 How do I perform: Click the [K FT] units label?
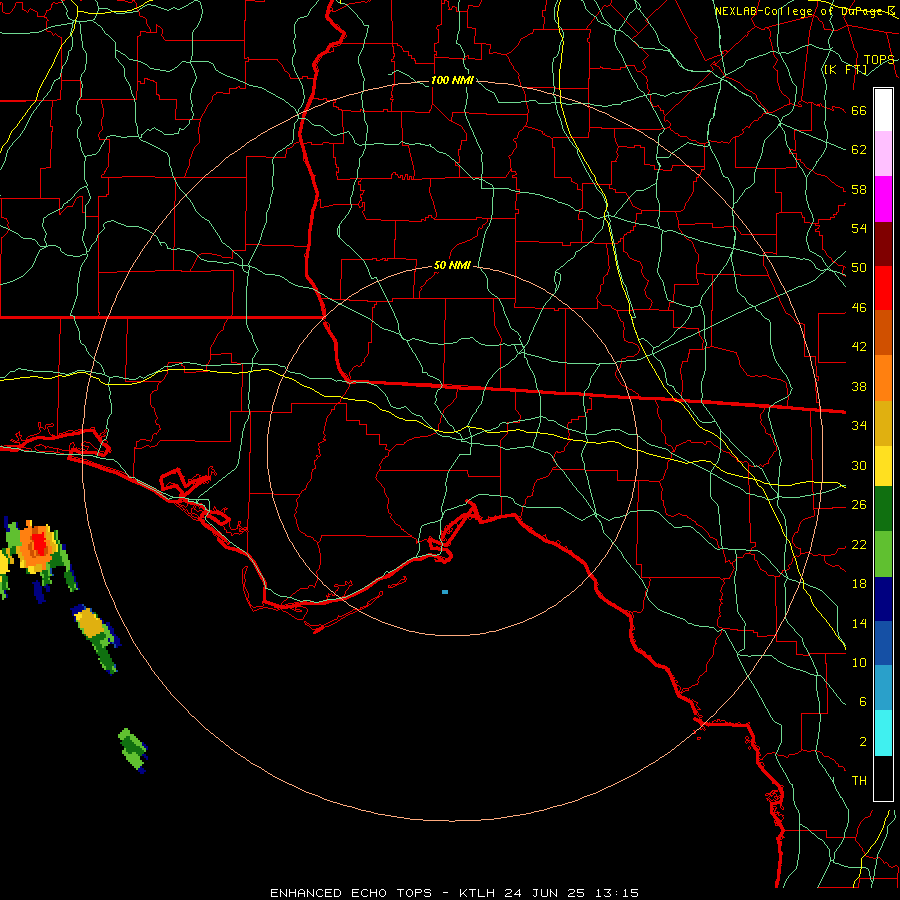(845, 69)
